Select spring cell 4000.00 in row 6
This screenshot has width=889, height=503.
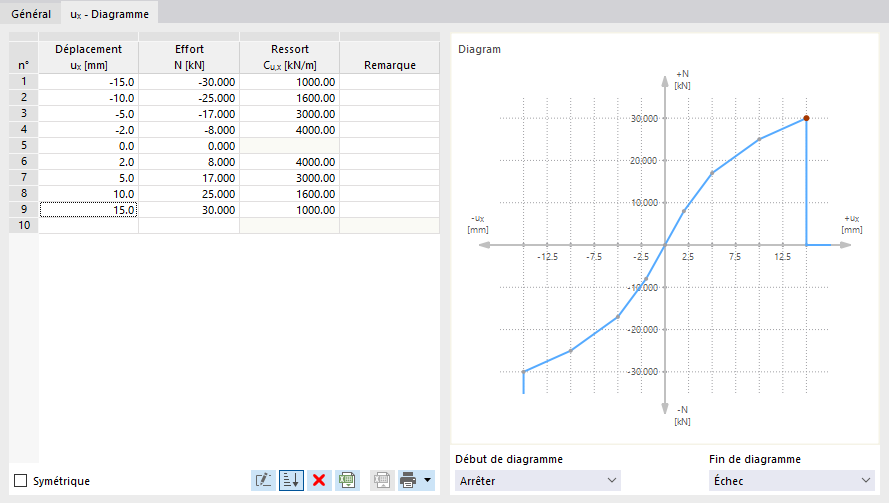click(x=290, y=162)
